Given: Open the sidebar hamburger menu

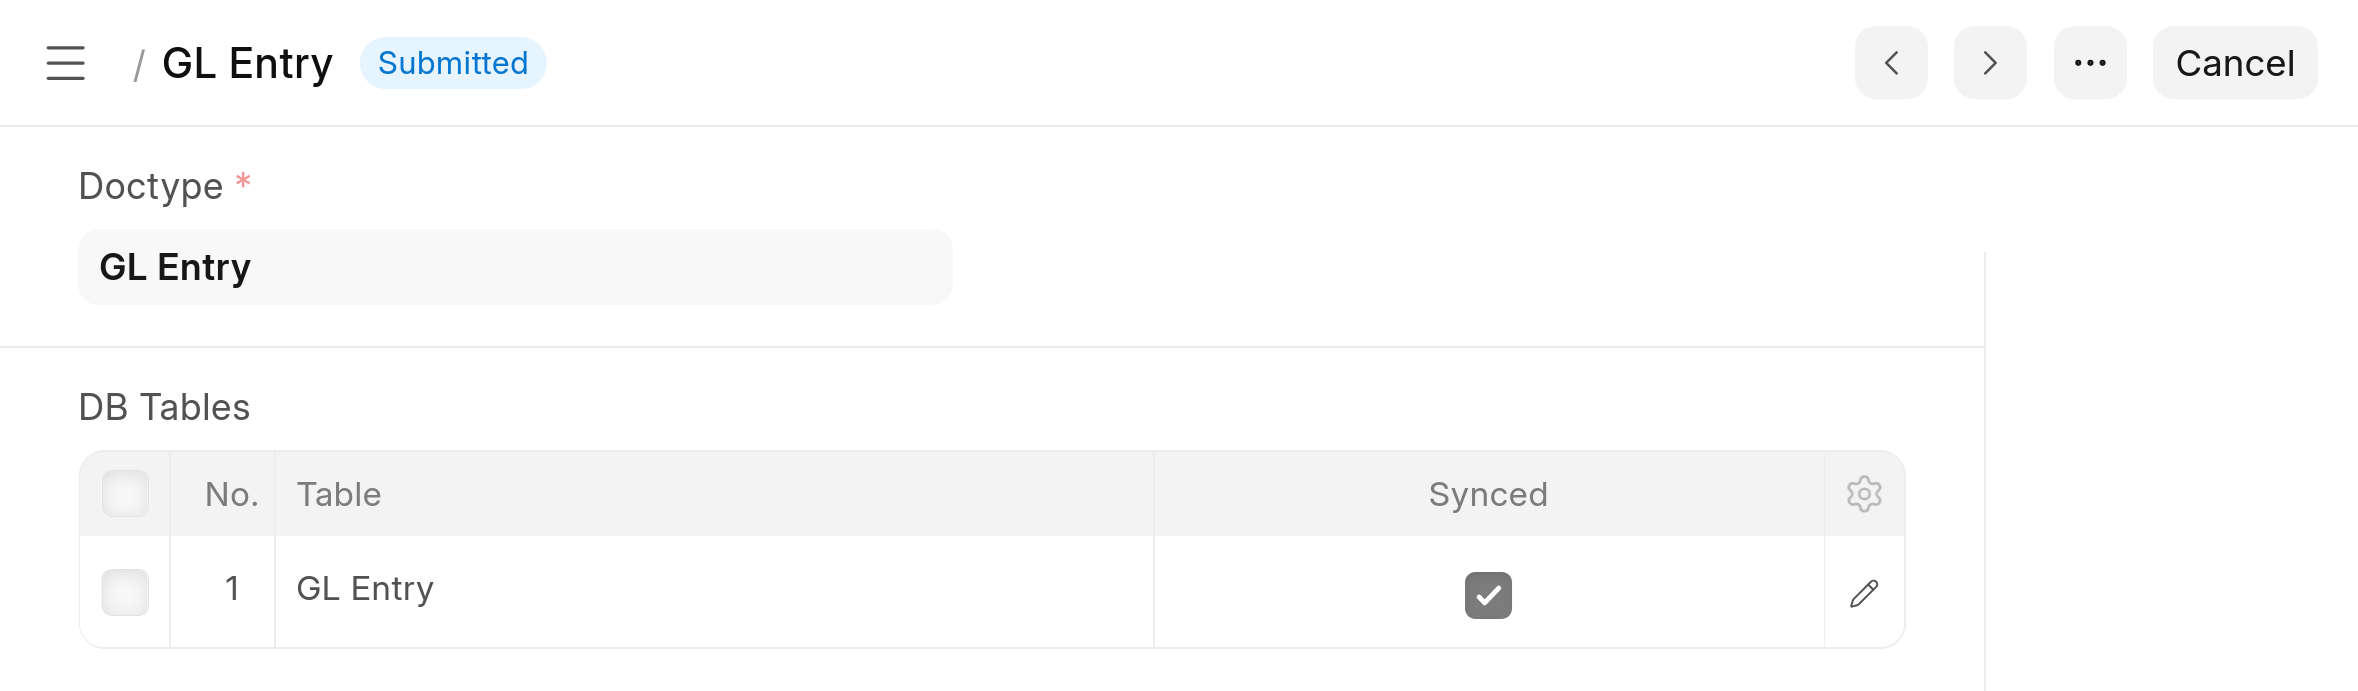Looking at the screenshot, I should 66,63.
